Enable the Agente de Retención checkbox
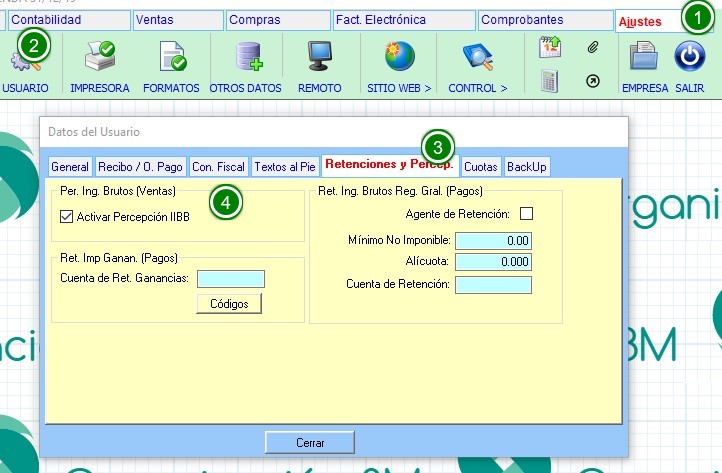This screenshot has height=473, width=722. (x=526, y=214)
